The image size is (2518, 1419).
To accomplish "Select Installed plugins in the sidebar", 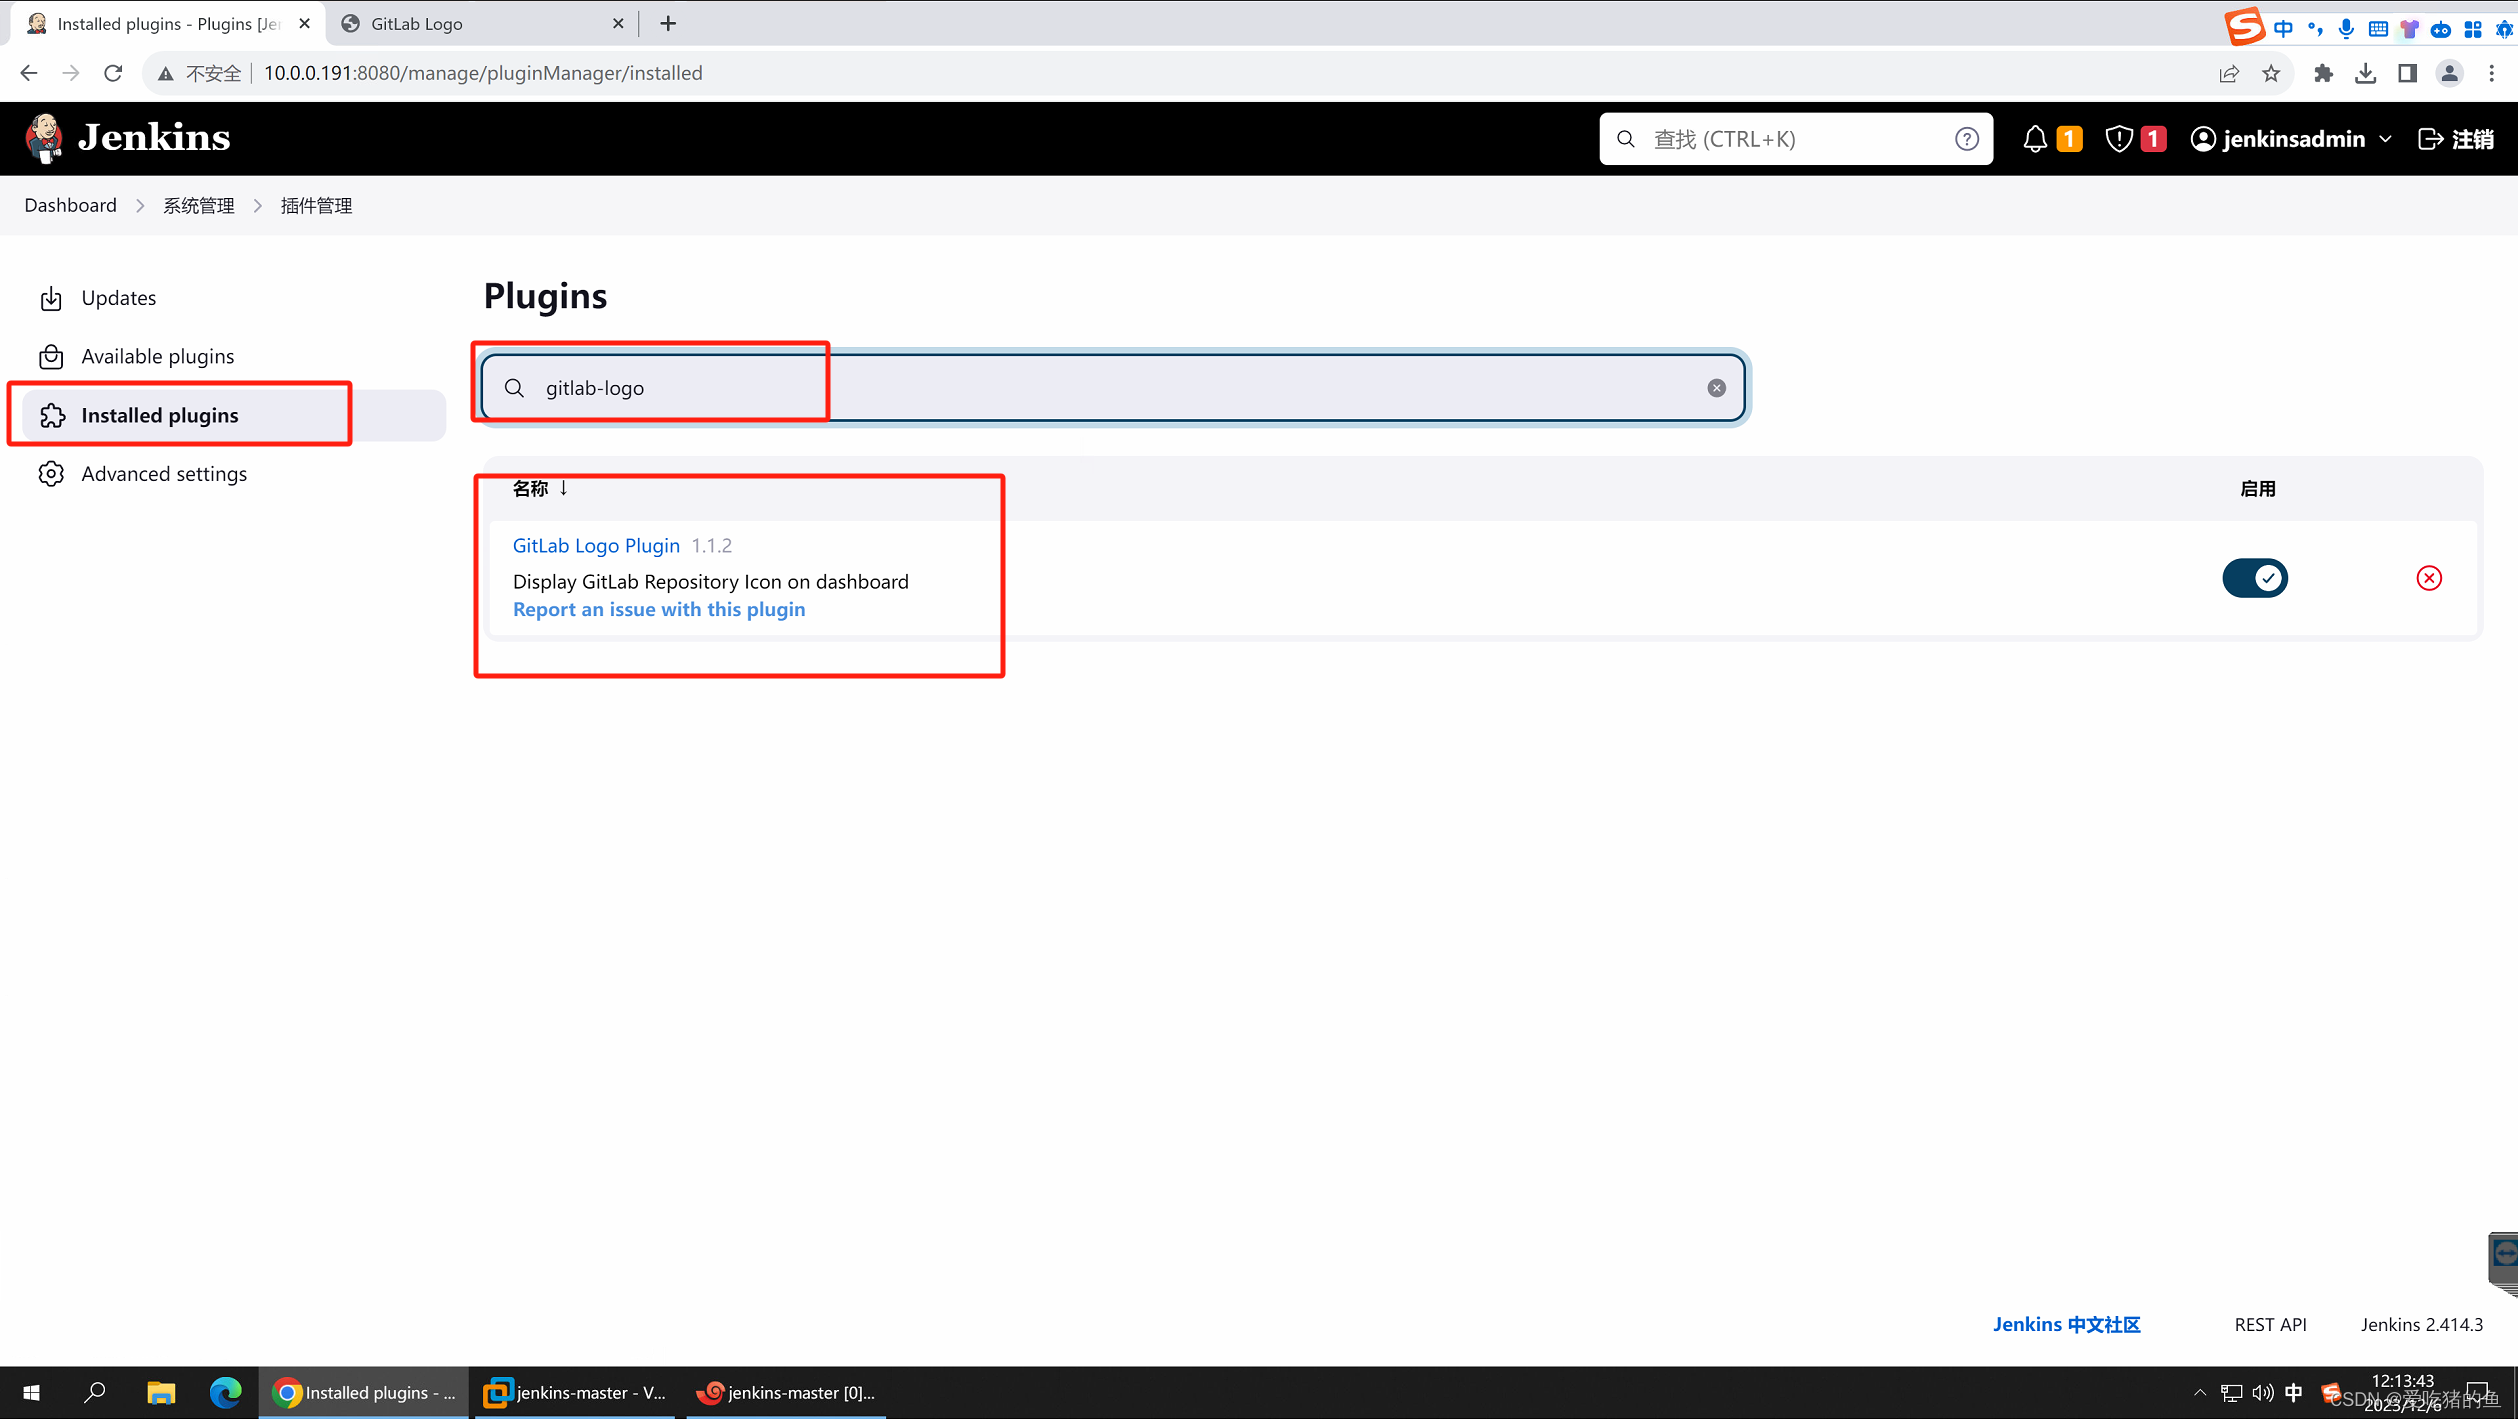I will coord(234,415).
